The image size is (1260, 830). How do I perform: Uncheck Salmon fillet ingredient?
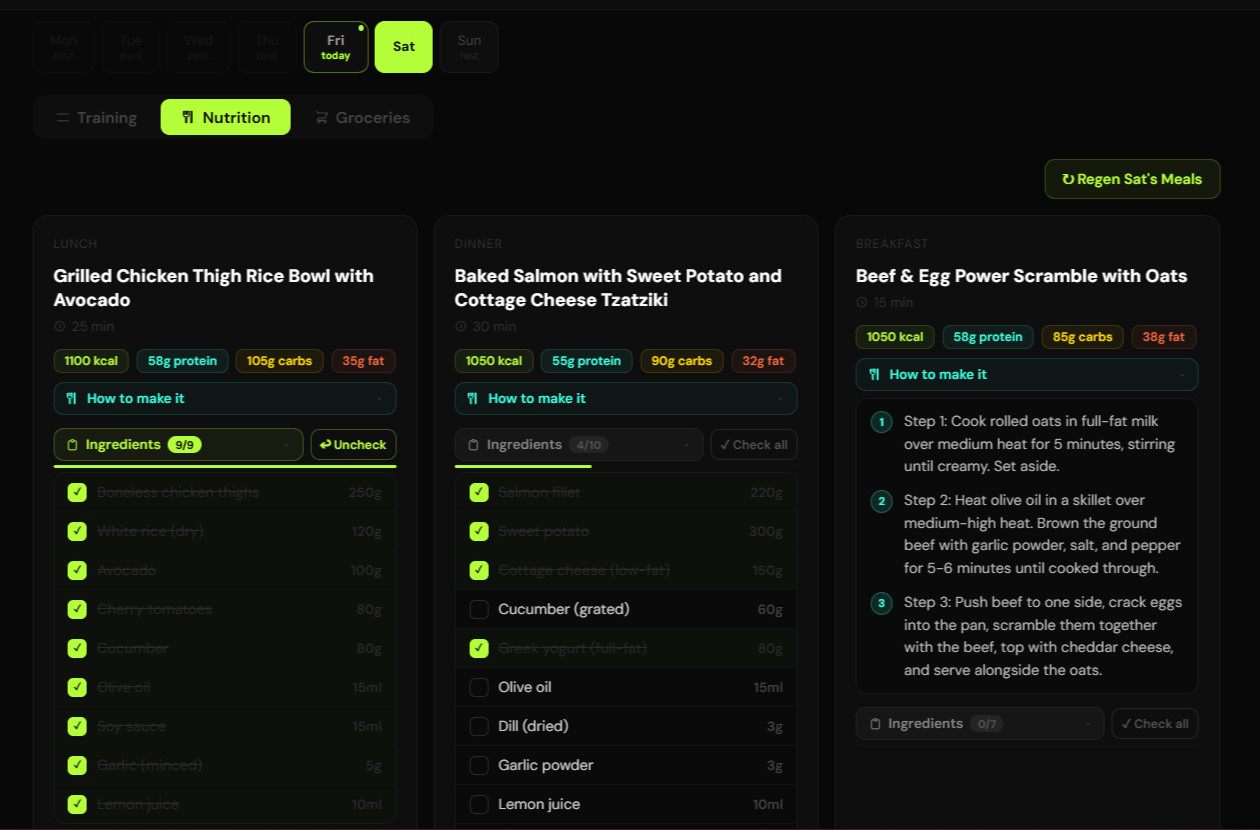pos(479,492)
